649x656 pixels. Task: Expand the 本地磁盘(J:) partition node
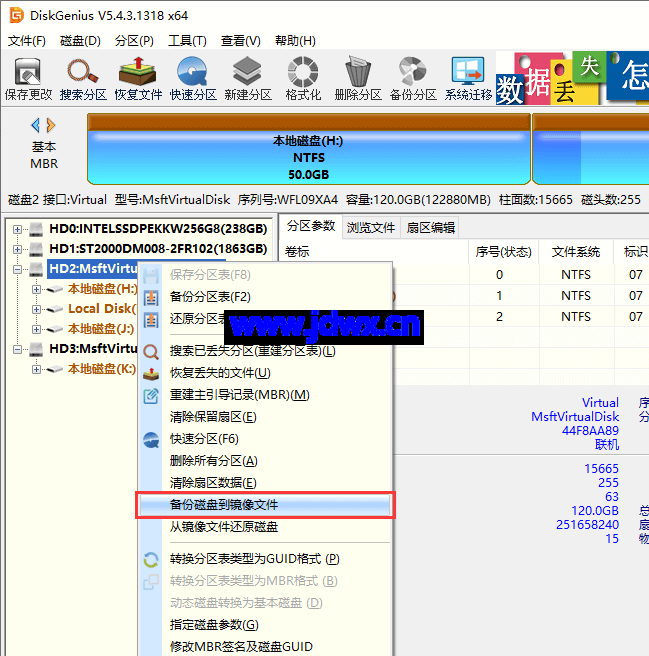point(36,329)
